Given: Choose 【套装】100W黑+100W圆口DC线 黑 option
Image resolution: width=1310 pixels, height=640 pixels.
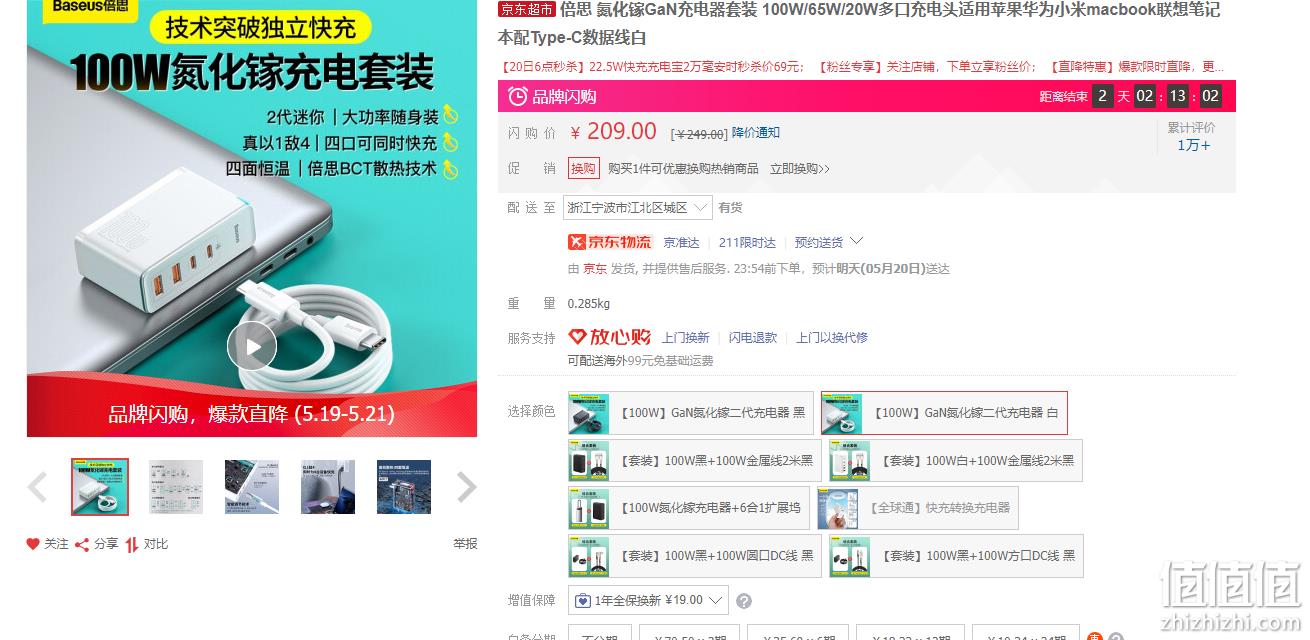Looking at the screenshot, I should [x=695, y=556].
